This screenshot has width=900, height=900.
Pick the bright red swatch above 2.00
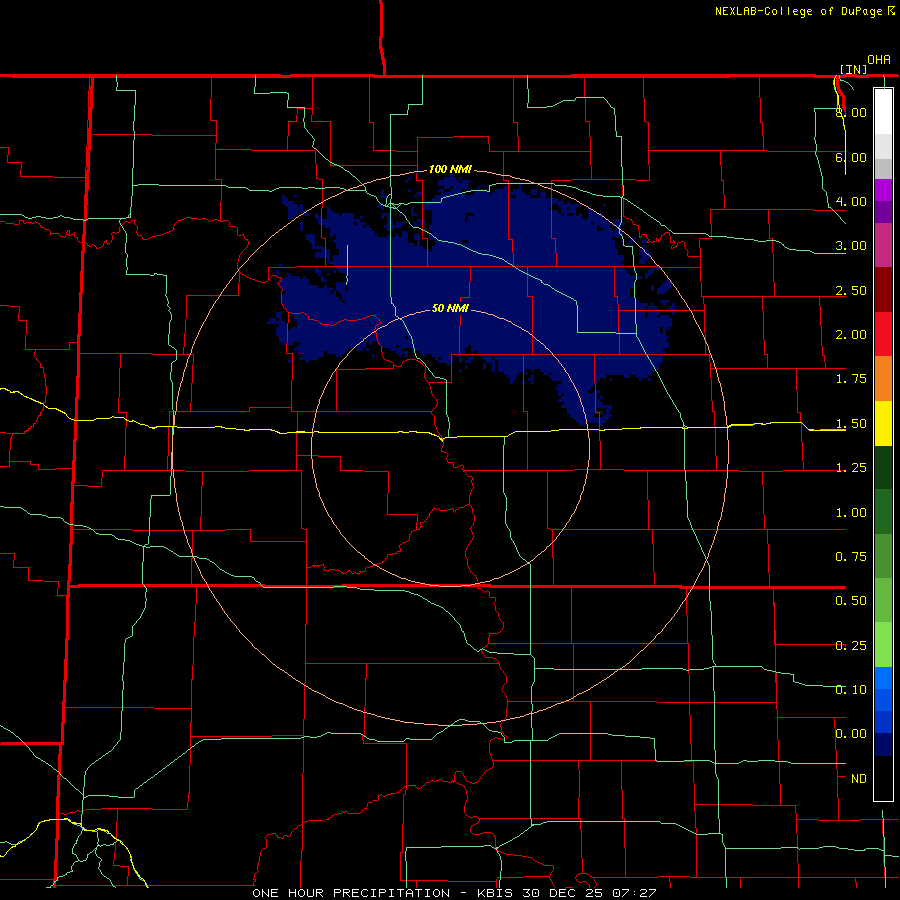pyautogui.click(x=883, y=334)
